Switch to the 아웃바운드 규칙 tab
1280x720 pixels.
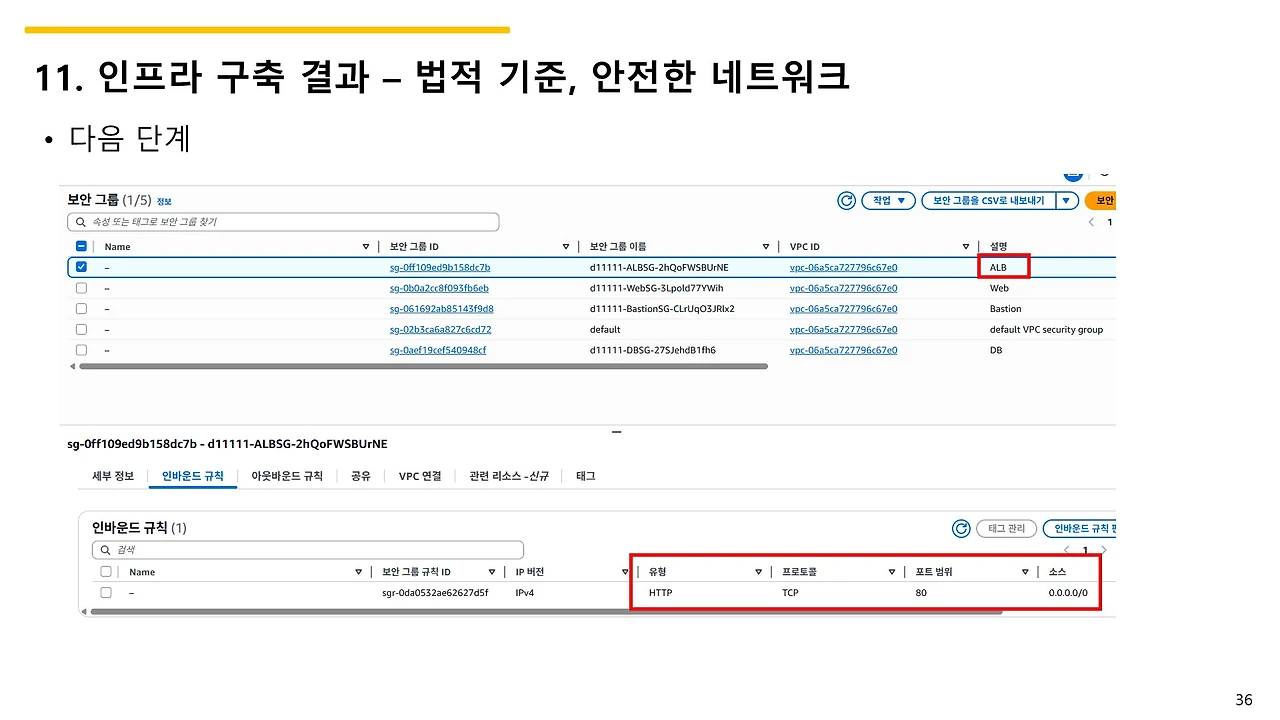click(x=287, y=476)
